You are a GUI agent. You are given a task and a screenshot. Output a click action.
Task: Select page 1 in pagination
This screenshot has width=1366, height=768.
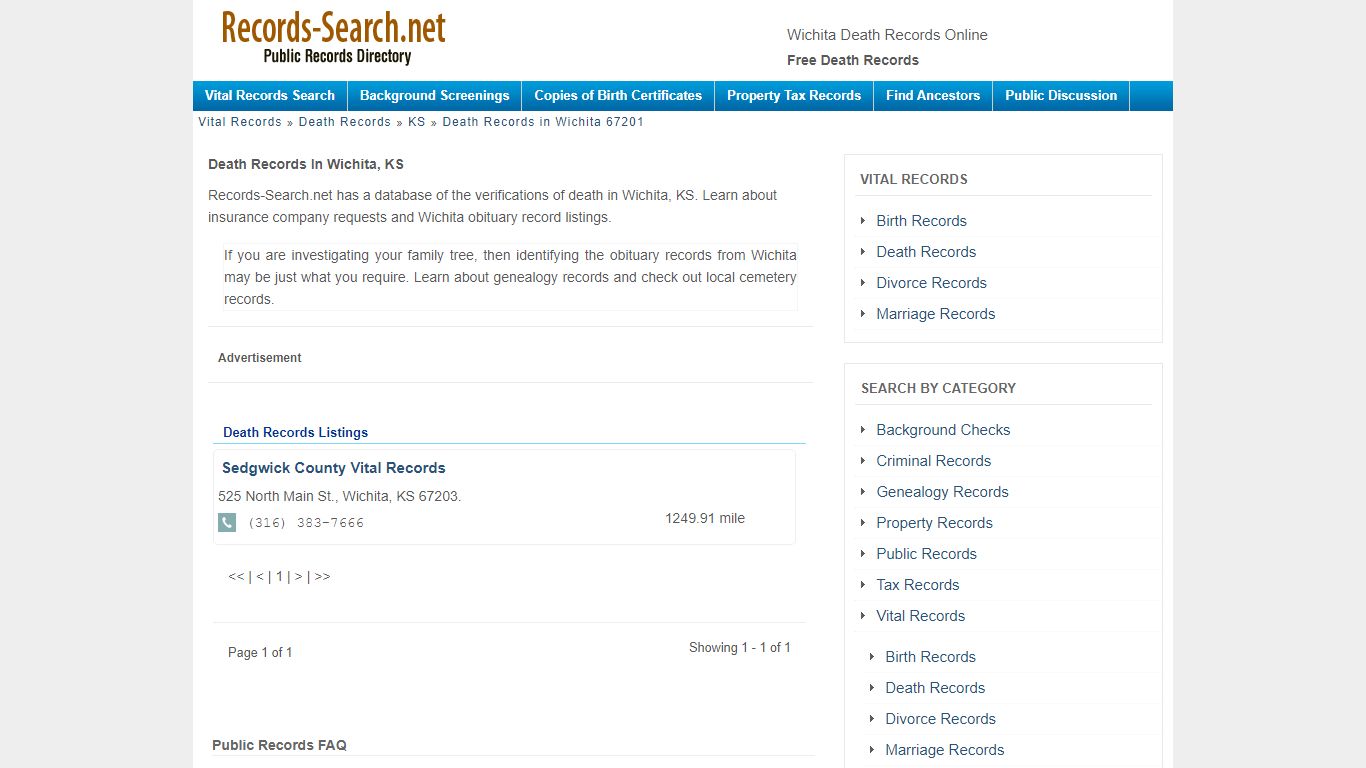pyautogui.click(x=279, y=577)
